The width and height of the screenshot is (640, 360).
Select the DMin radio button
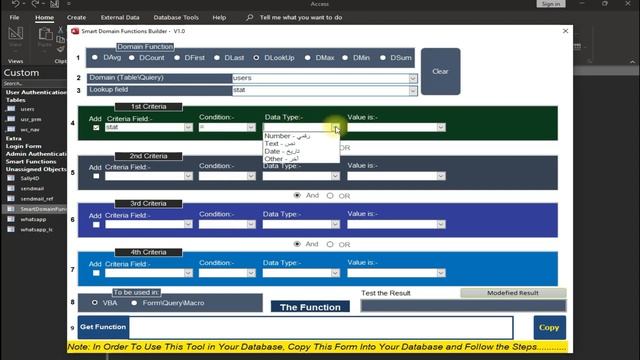(345, 58)
